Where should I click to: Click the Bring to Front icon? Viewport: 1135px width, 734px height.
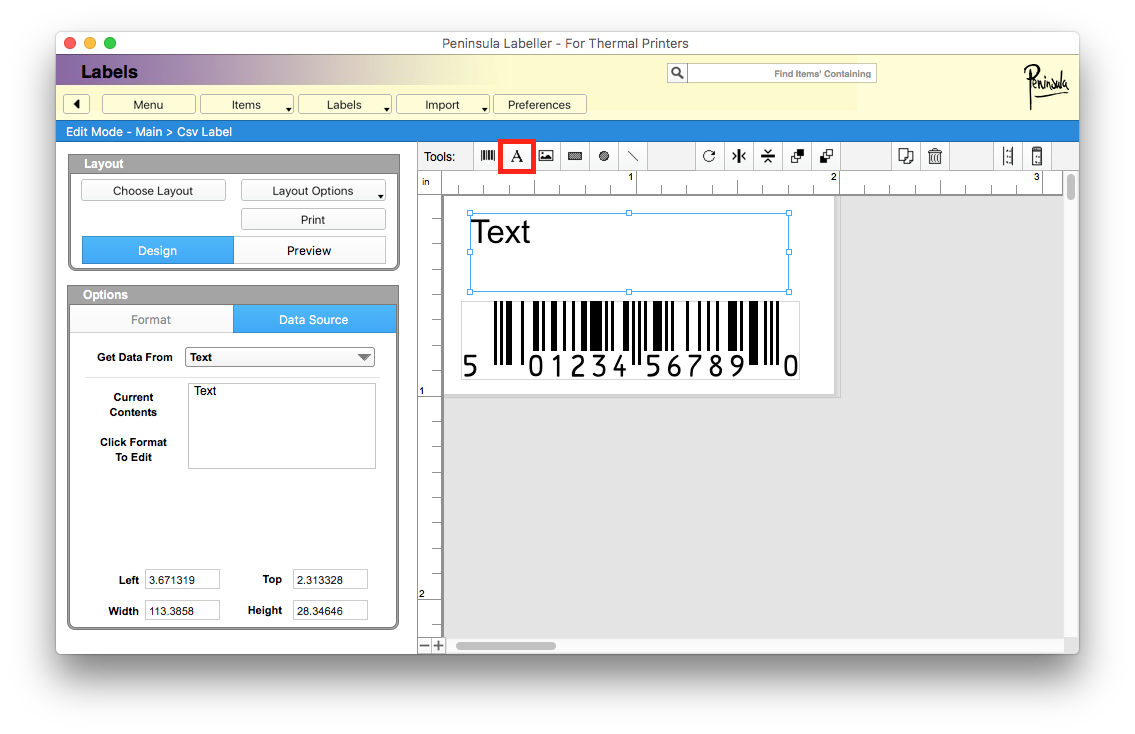pyautogui.click(x=797, y=156)
